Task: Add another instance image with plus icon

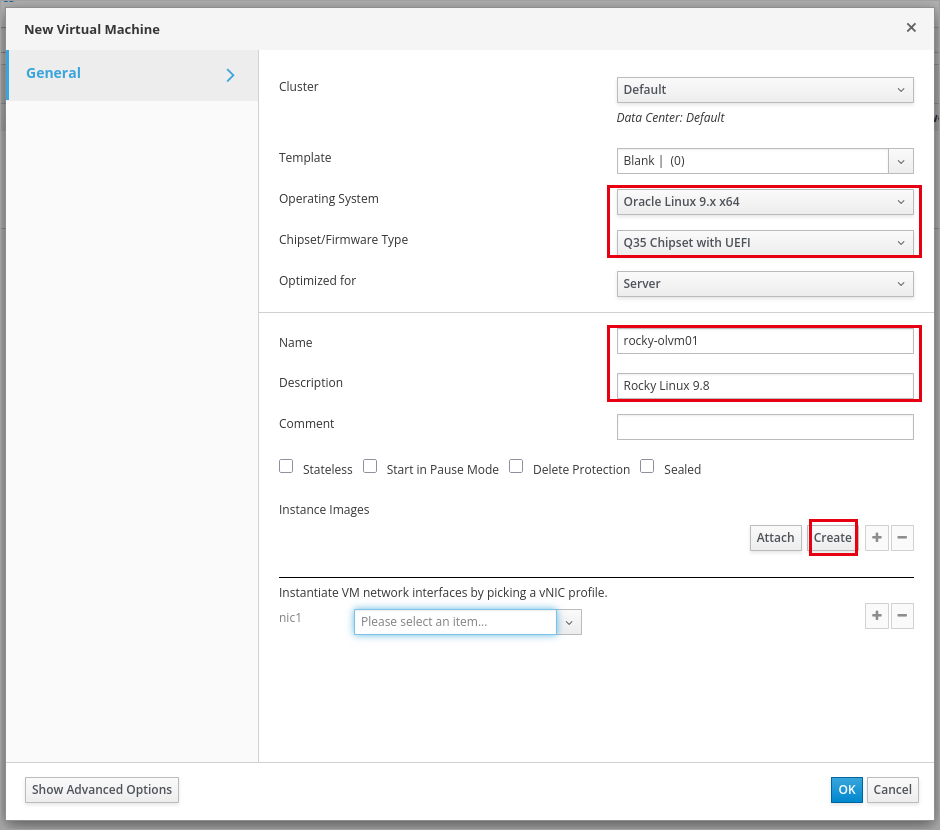Action: [876, 538]
